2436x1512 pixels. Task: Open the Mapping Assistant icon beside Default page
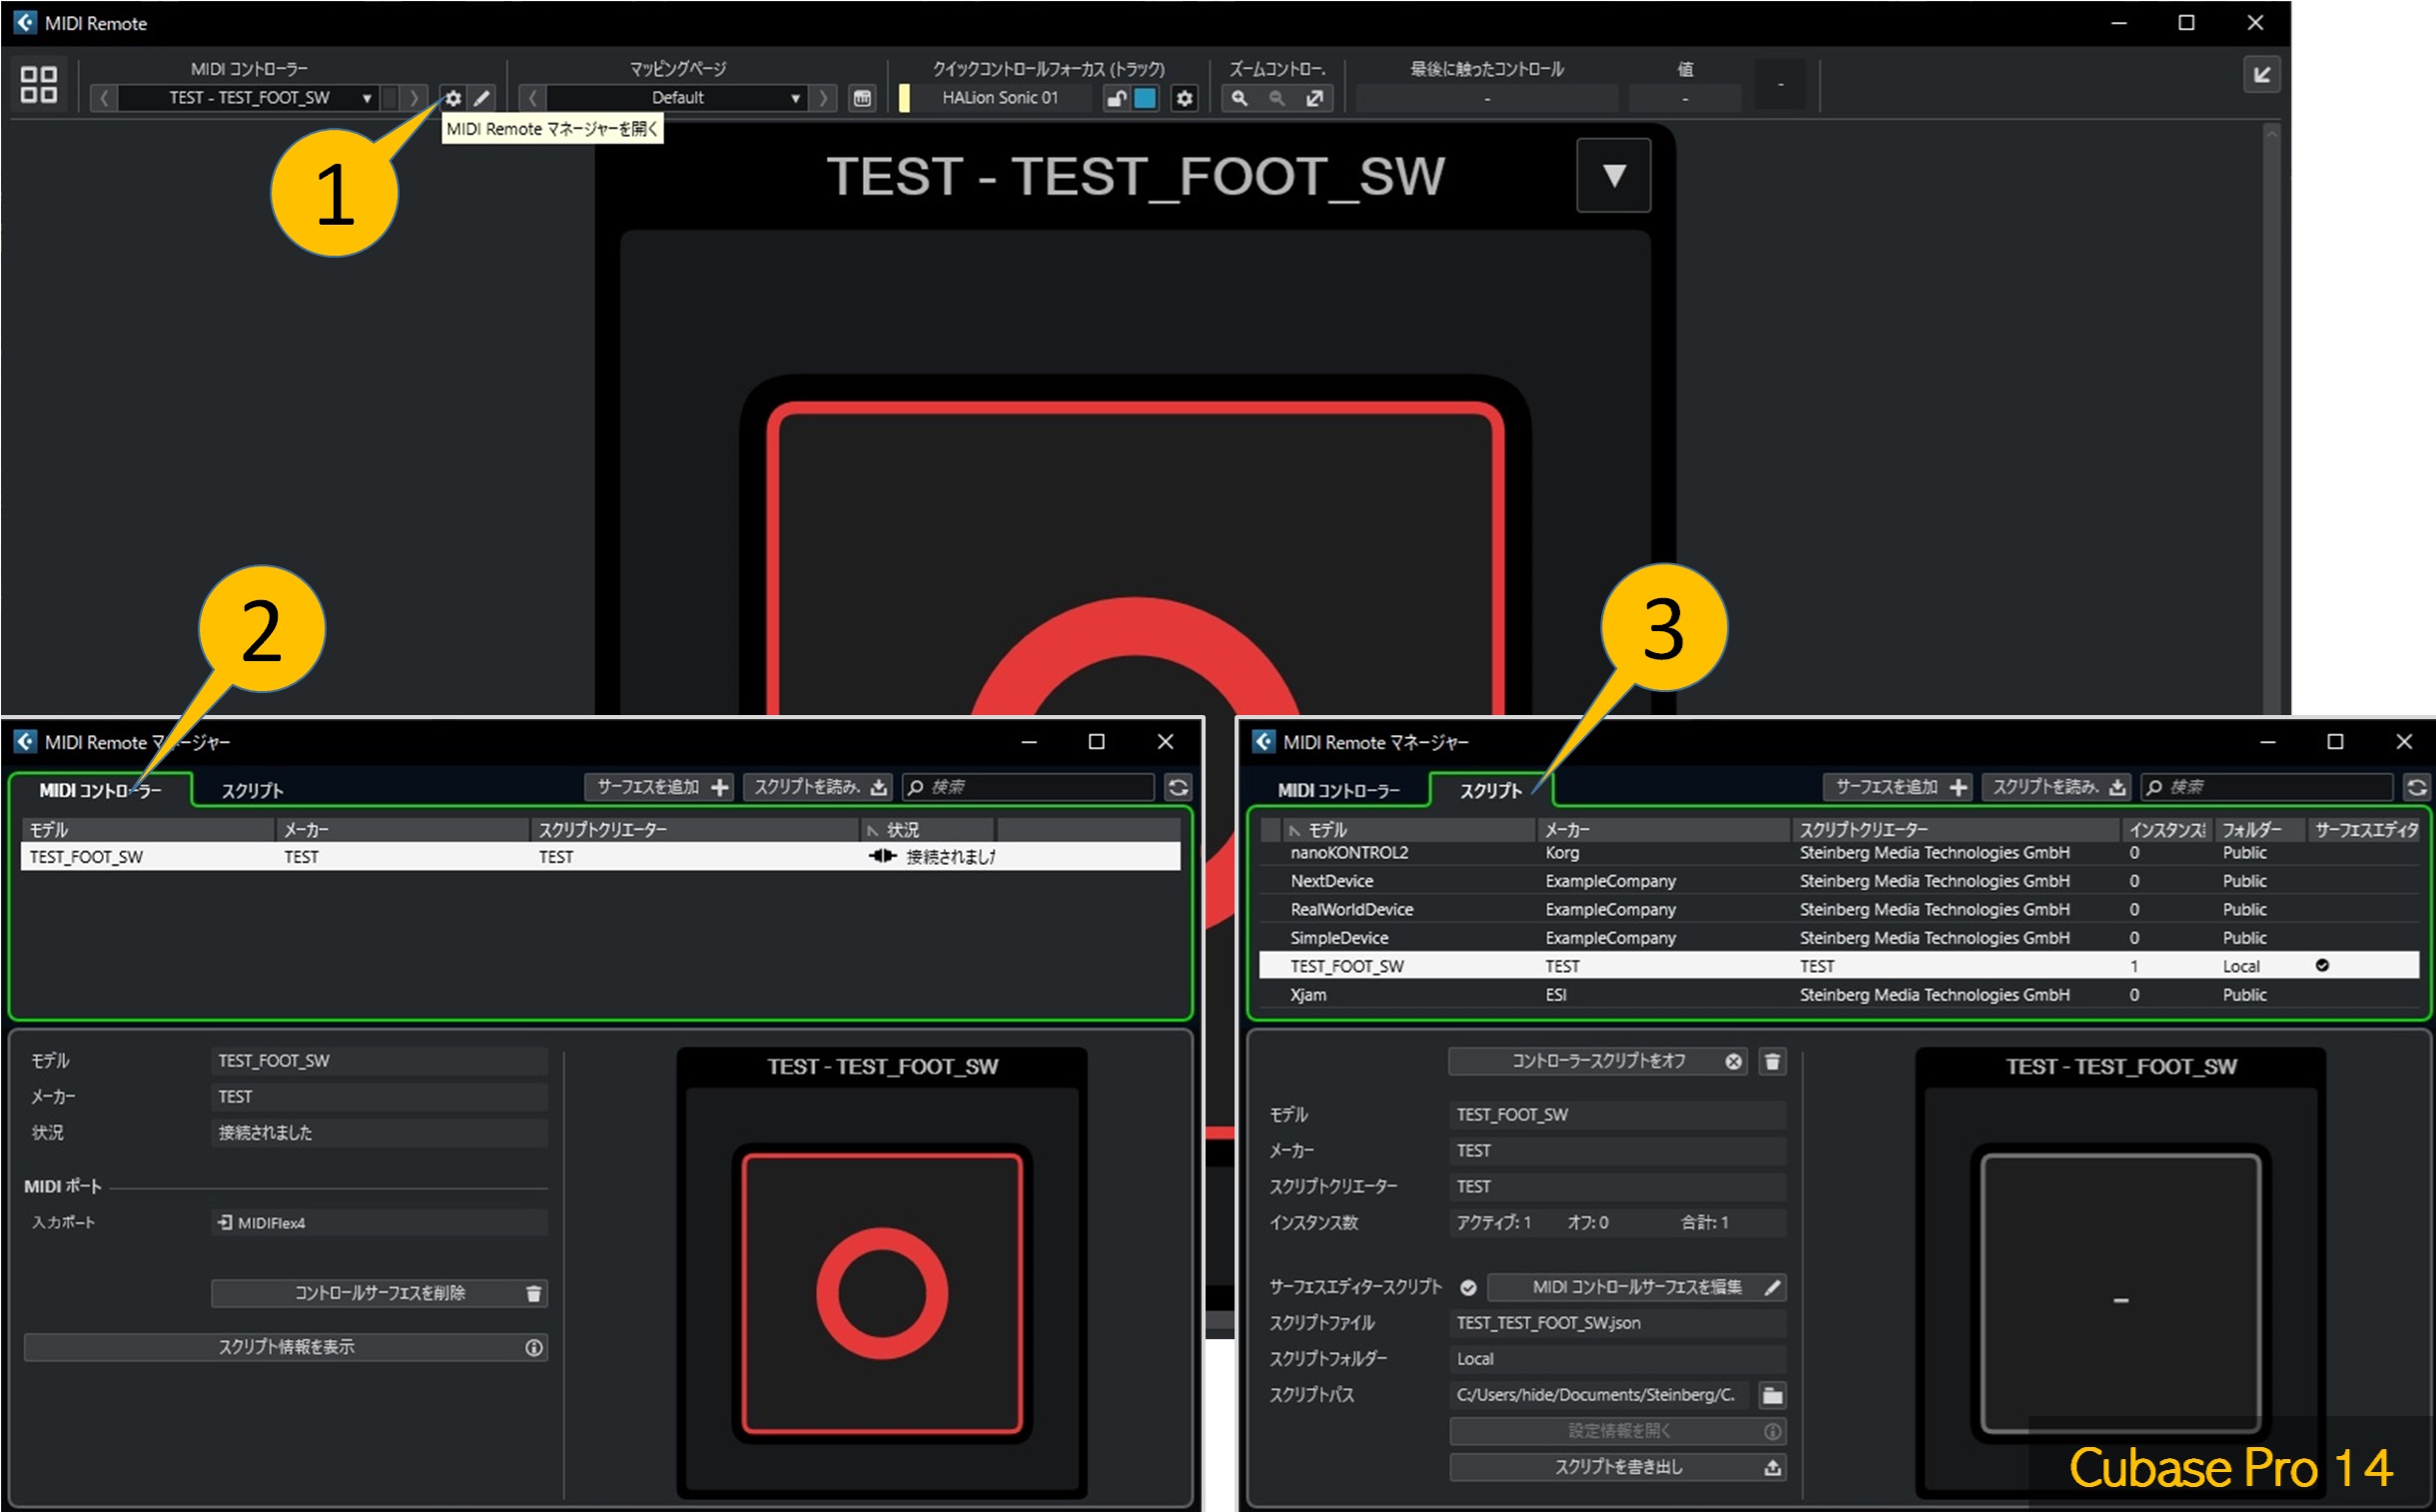tap(862, 98)
